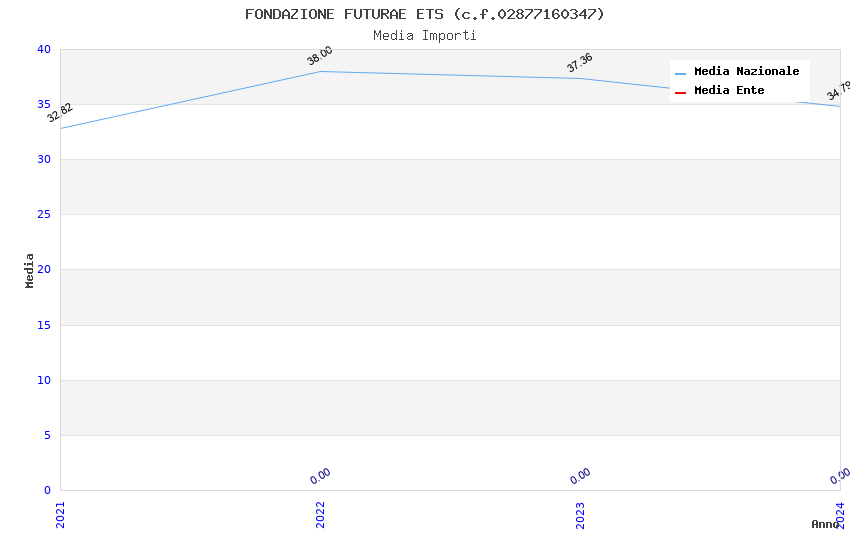Viewport: 850px width, 550px height.
Task: Select the 38.00 data point label
Action: [x=320, y=56]
